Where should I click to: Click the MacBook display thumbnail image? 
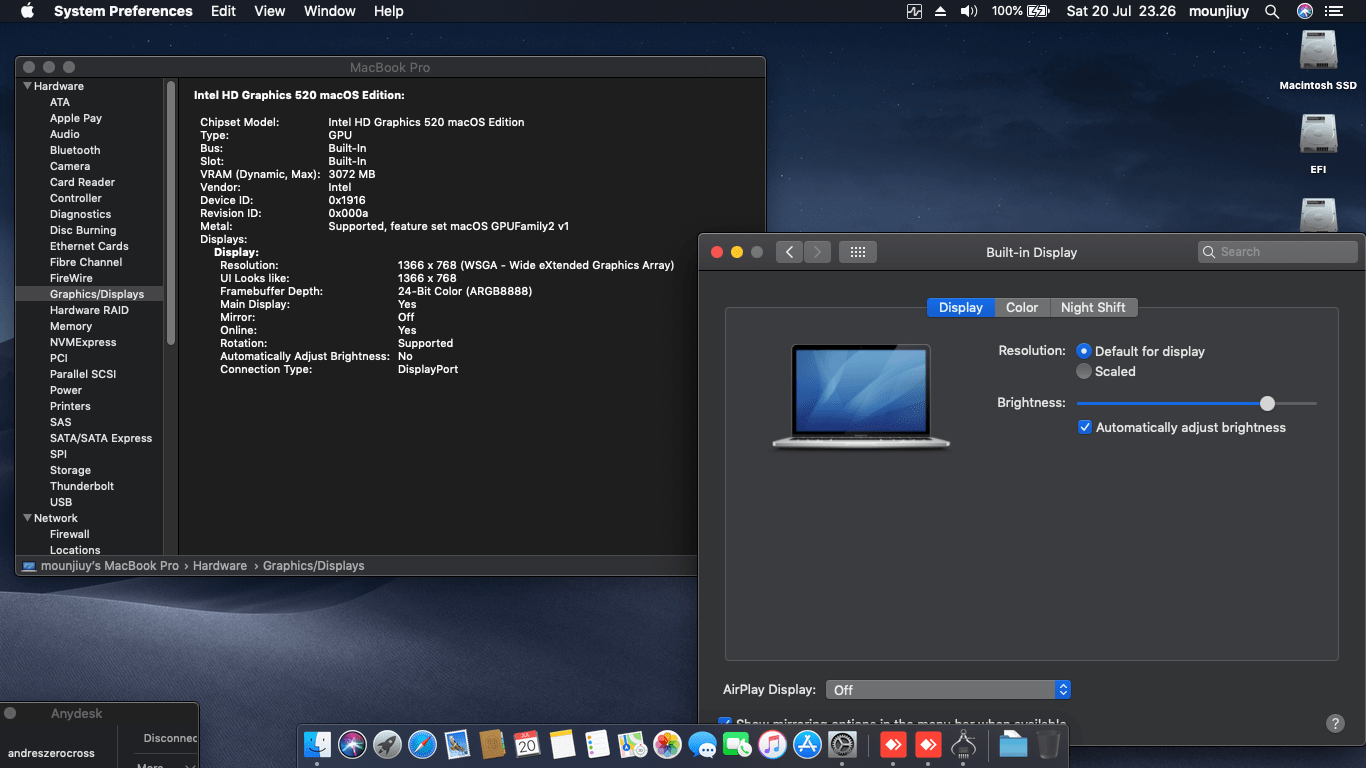pyautogui.click(x=861, y=396)
